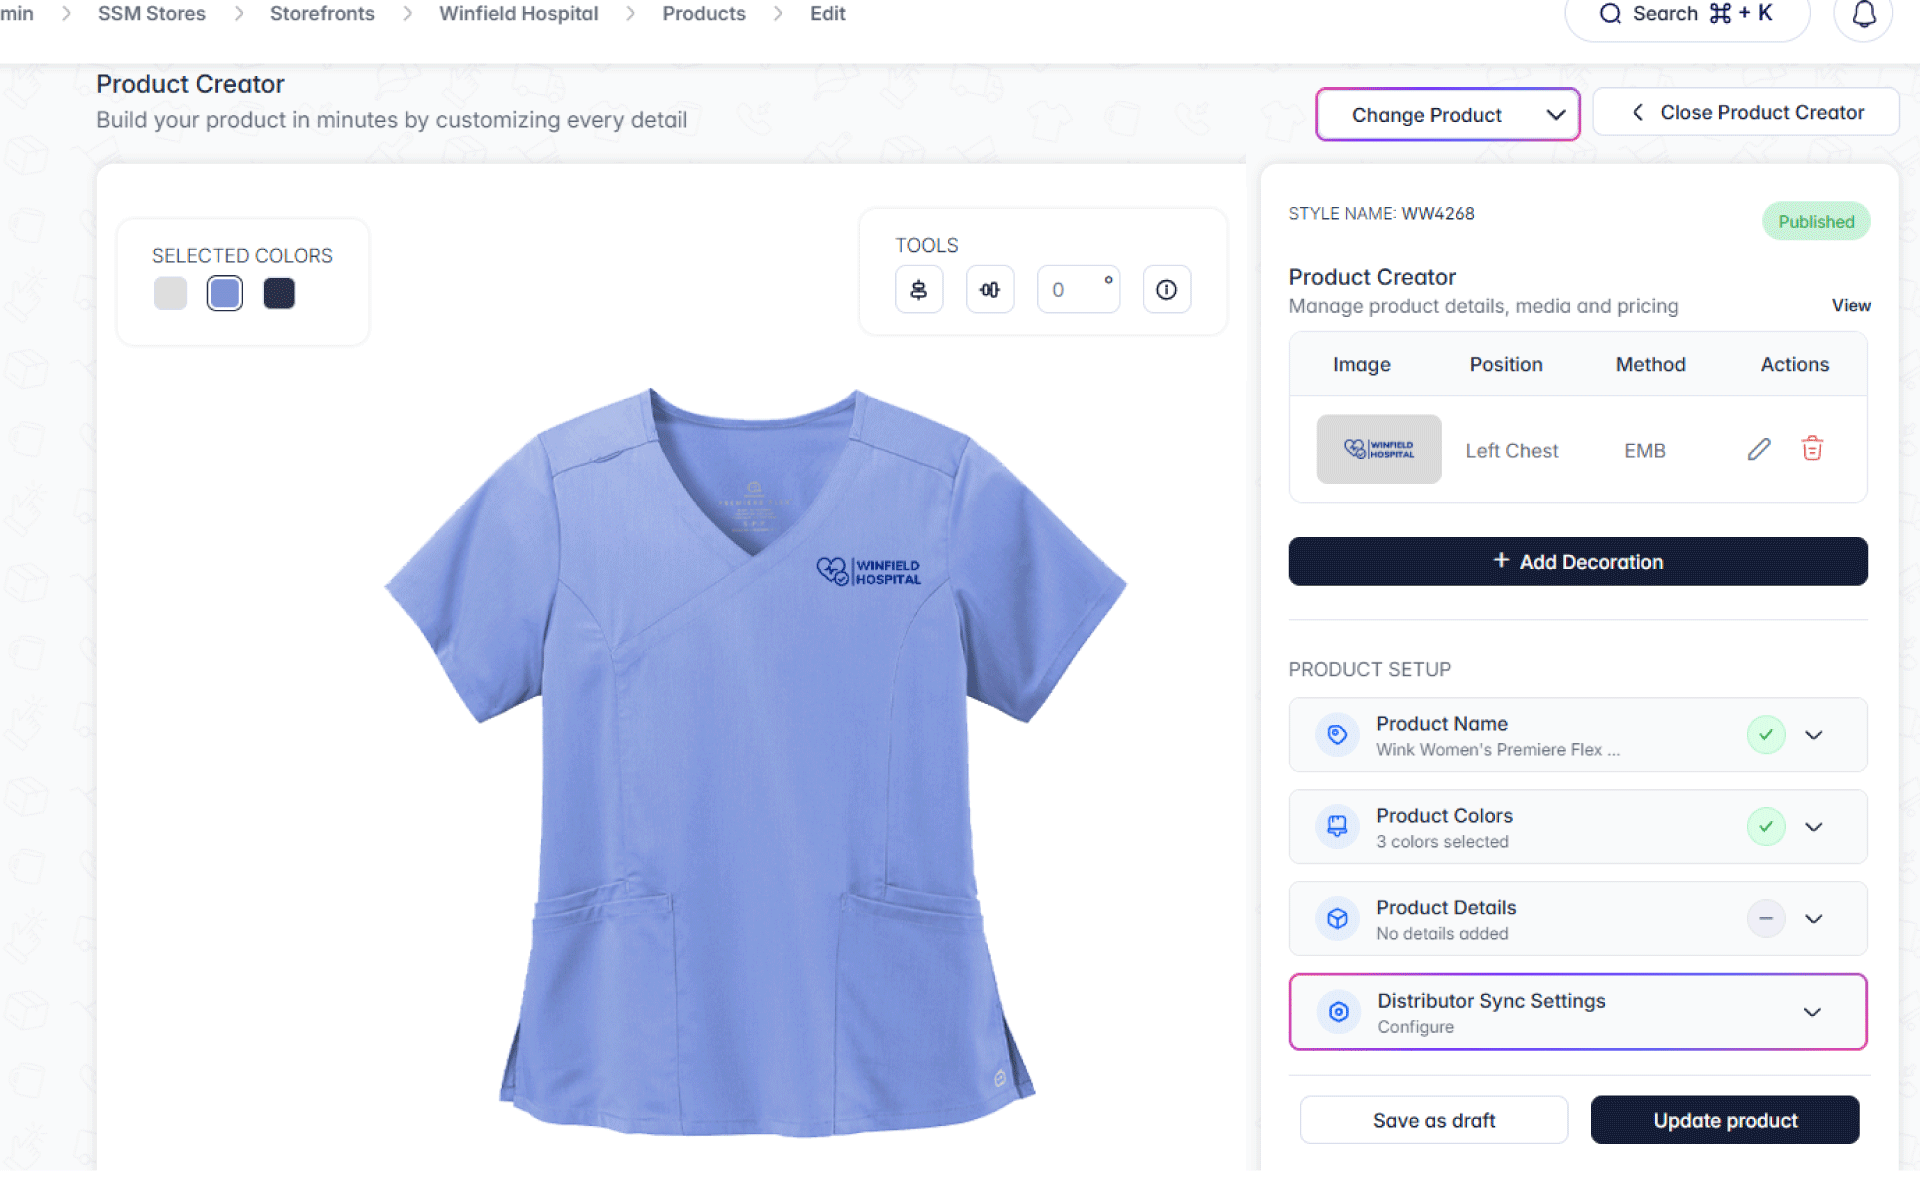The width and height of the screenshot is (1920, 1204).
Task: Click the Search command bar
Action: (x=1687, y=14)
